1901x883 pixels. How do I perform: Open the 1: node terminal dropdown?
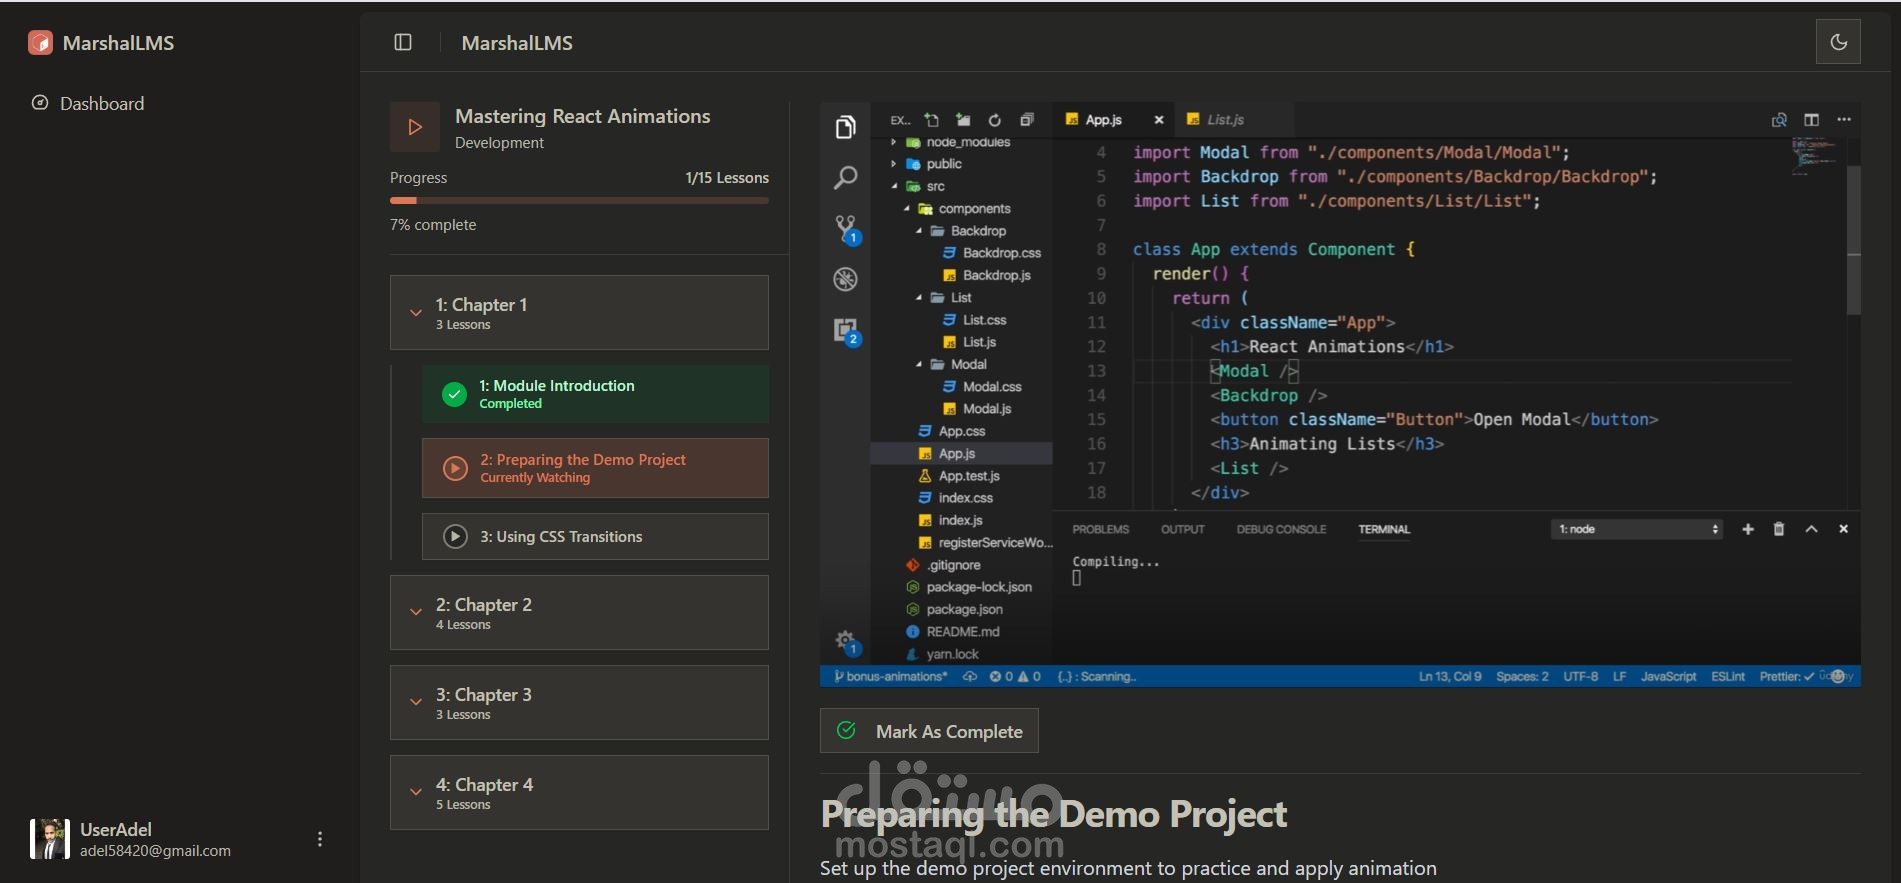pyautogui.click(x=1637, y=529)
